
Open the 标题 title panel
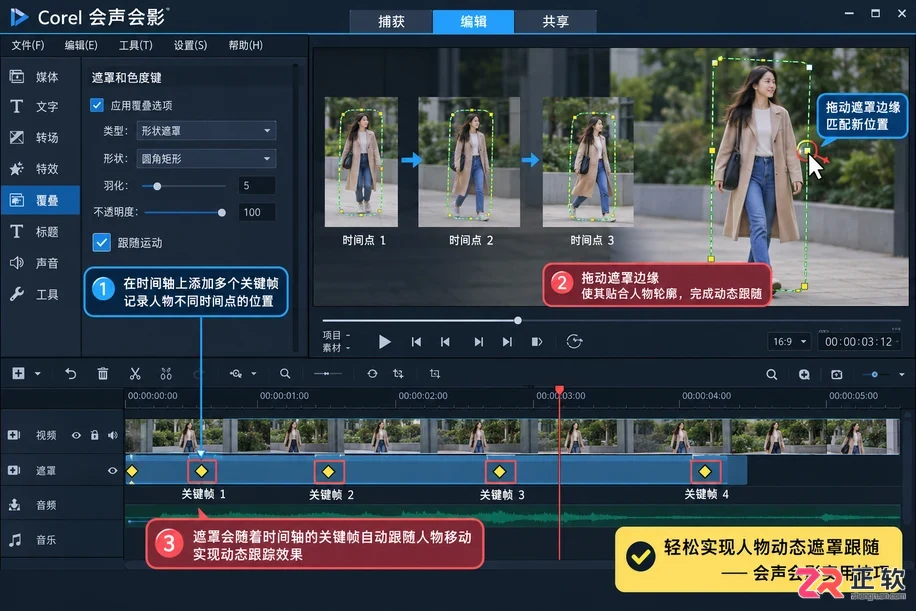click(x=35, y=232)
